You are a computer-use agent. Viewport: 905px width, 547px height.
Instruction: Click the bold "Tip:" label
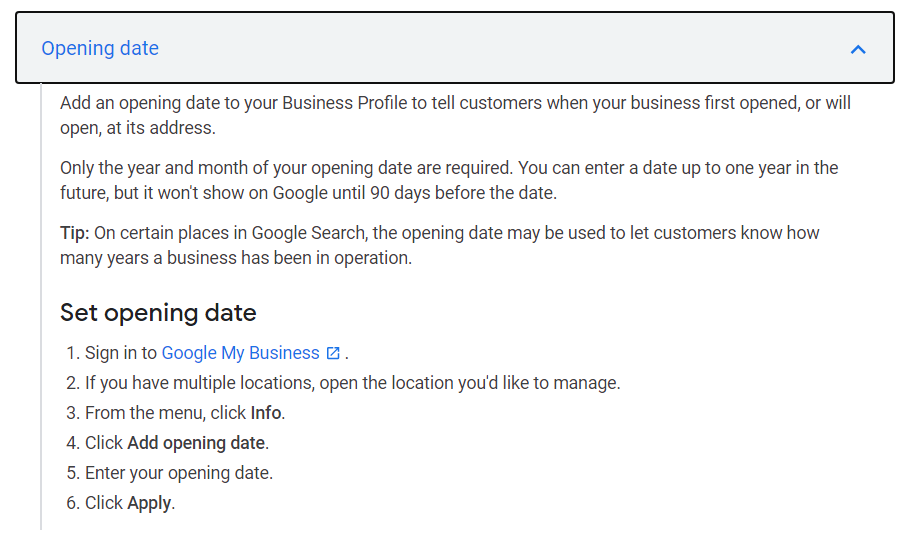pos(74,233)
